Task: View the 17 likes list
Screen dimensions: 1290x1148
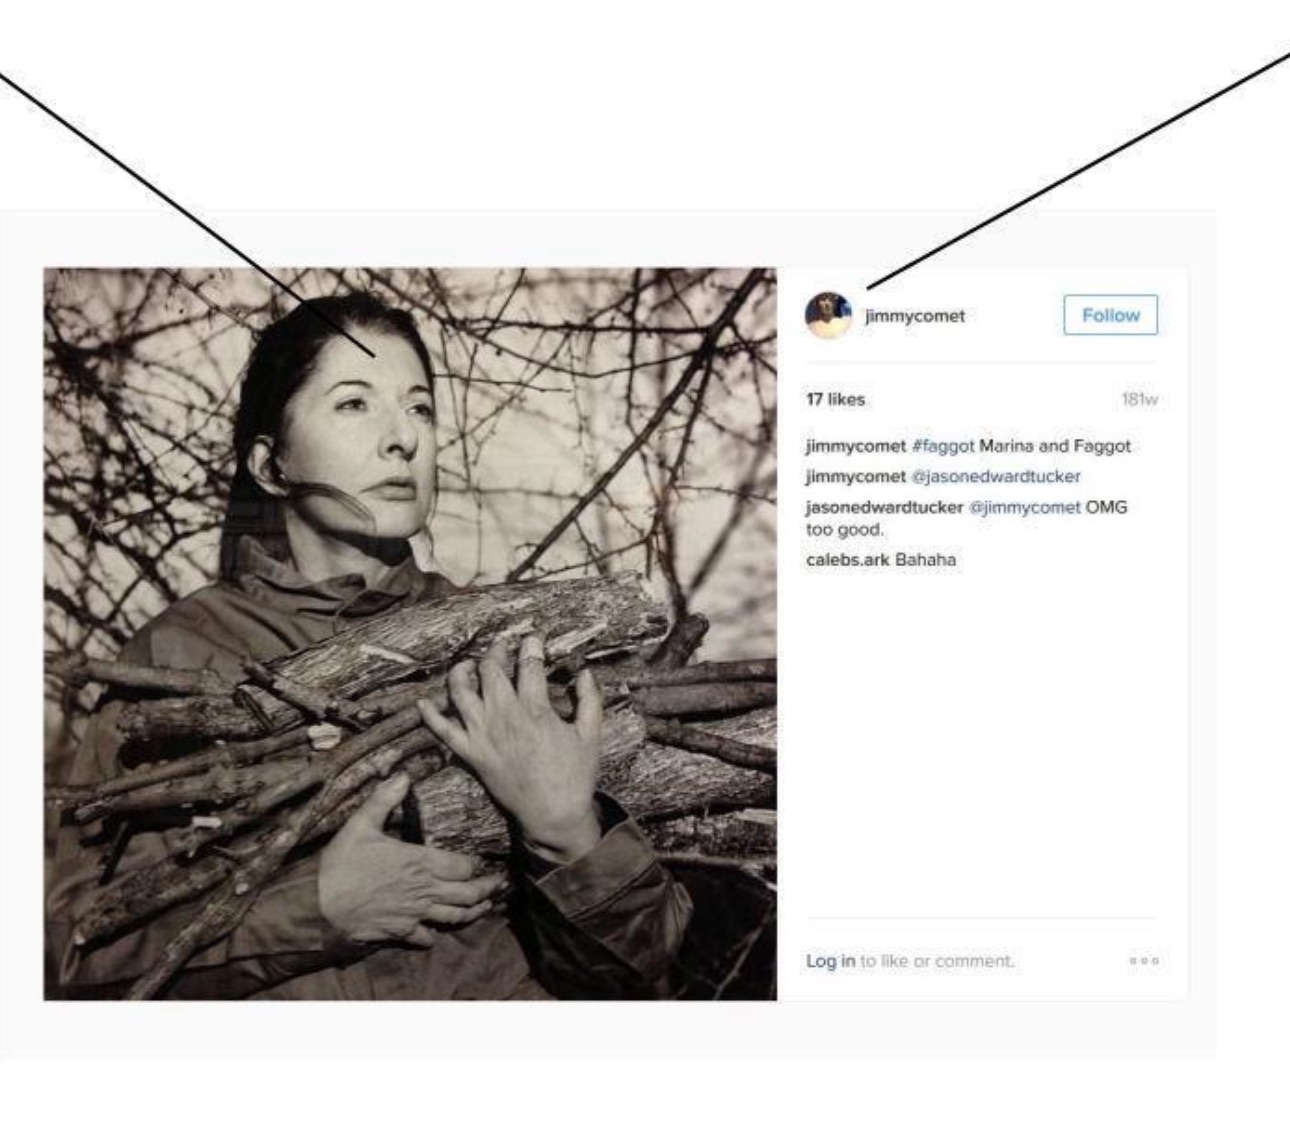Action: click(835, 399)
